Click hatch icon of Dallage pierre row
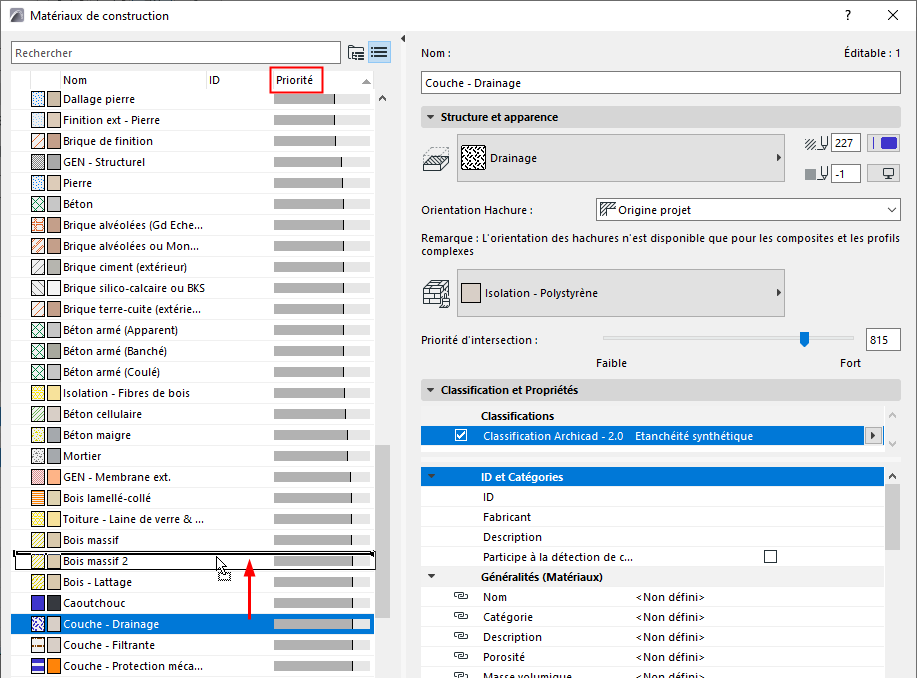 (38, 99)
